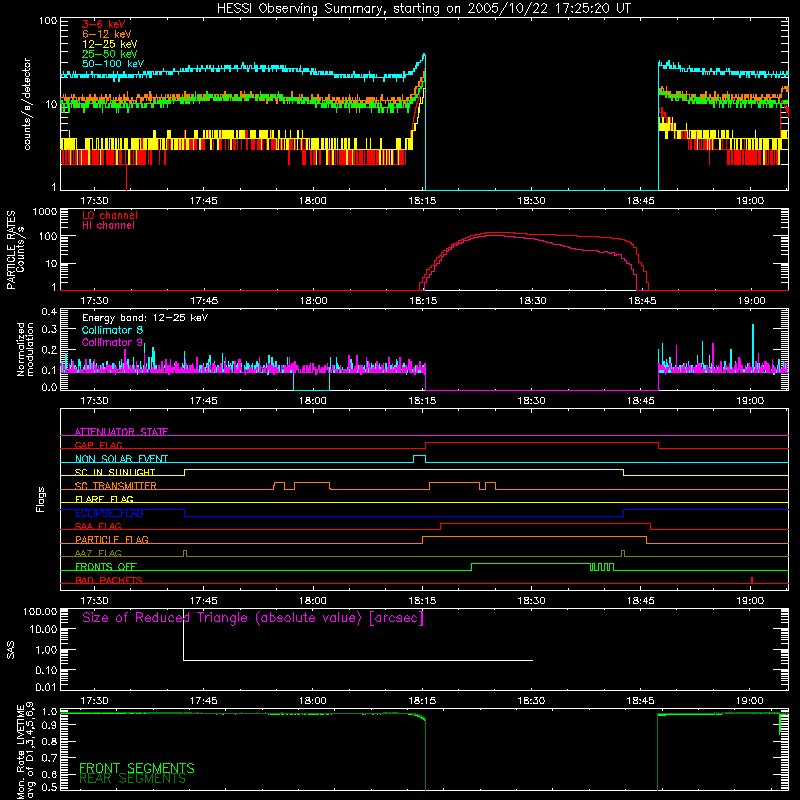
Task: Click the HESSI Observing Summary title text
Action: click(424, 9)
